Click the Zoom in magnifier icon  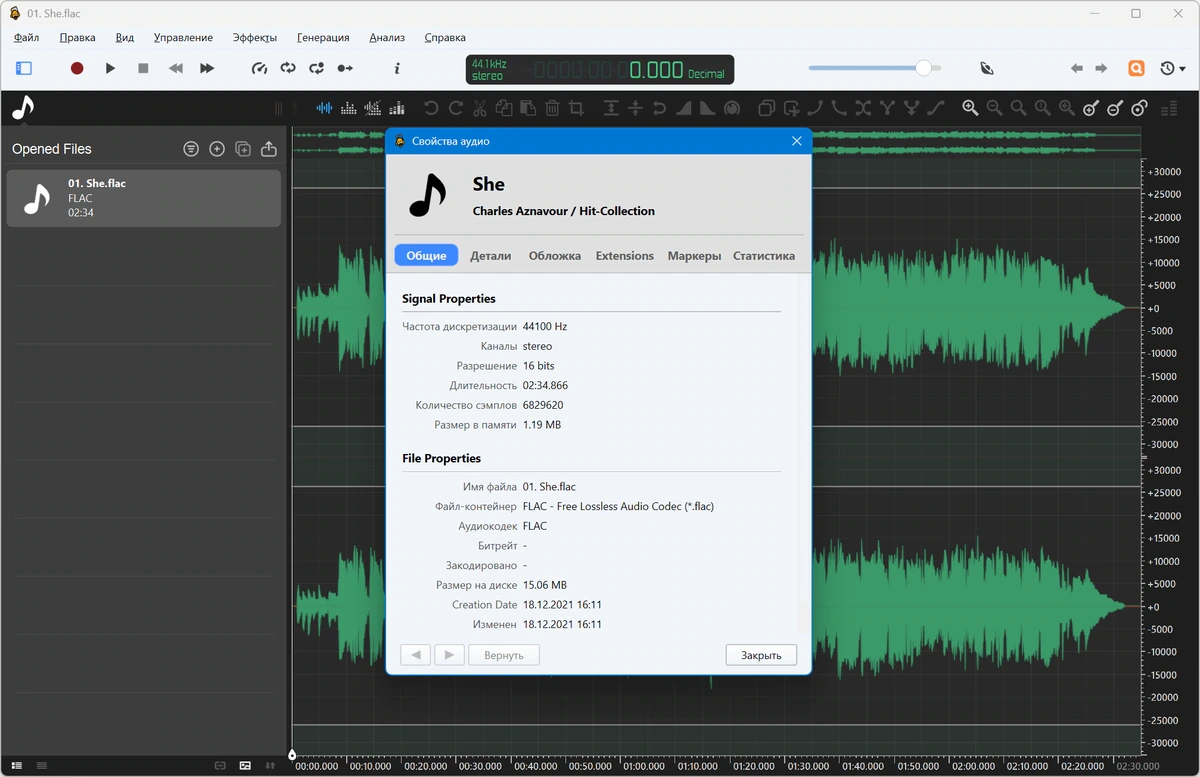click(970, 108)
